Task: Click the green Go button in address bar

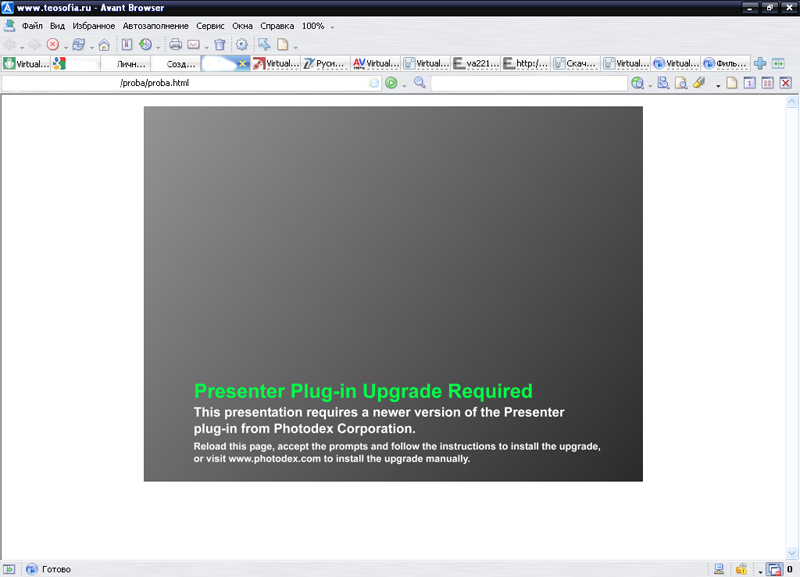Action: [x=391, y=83]
